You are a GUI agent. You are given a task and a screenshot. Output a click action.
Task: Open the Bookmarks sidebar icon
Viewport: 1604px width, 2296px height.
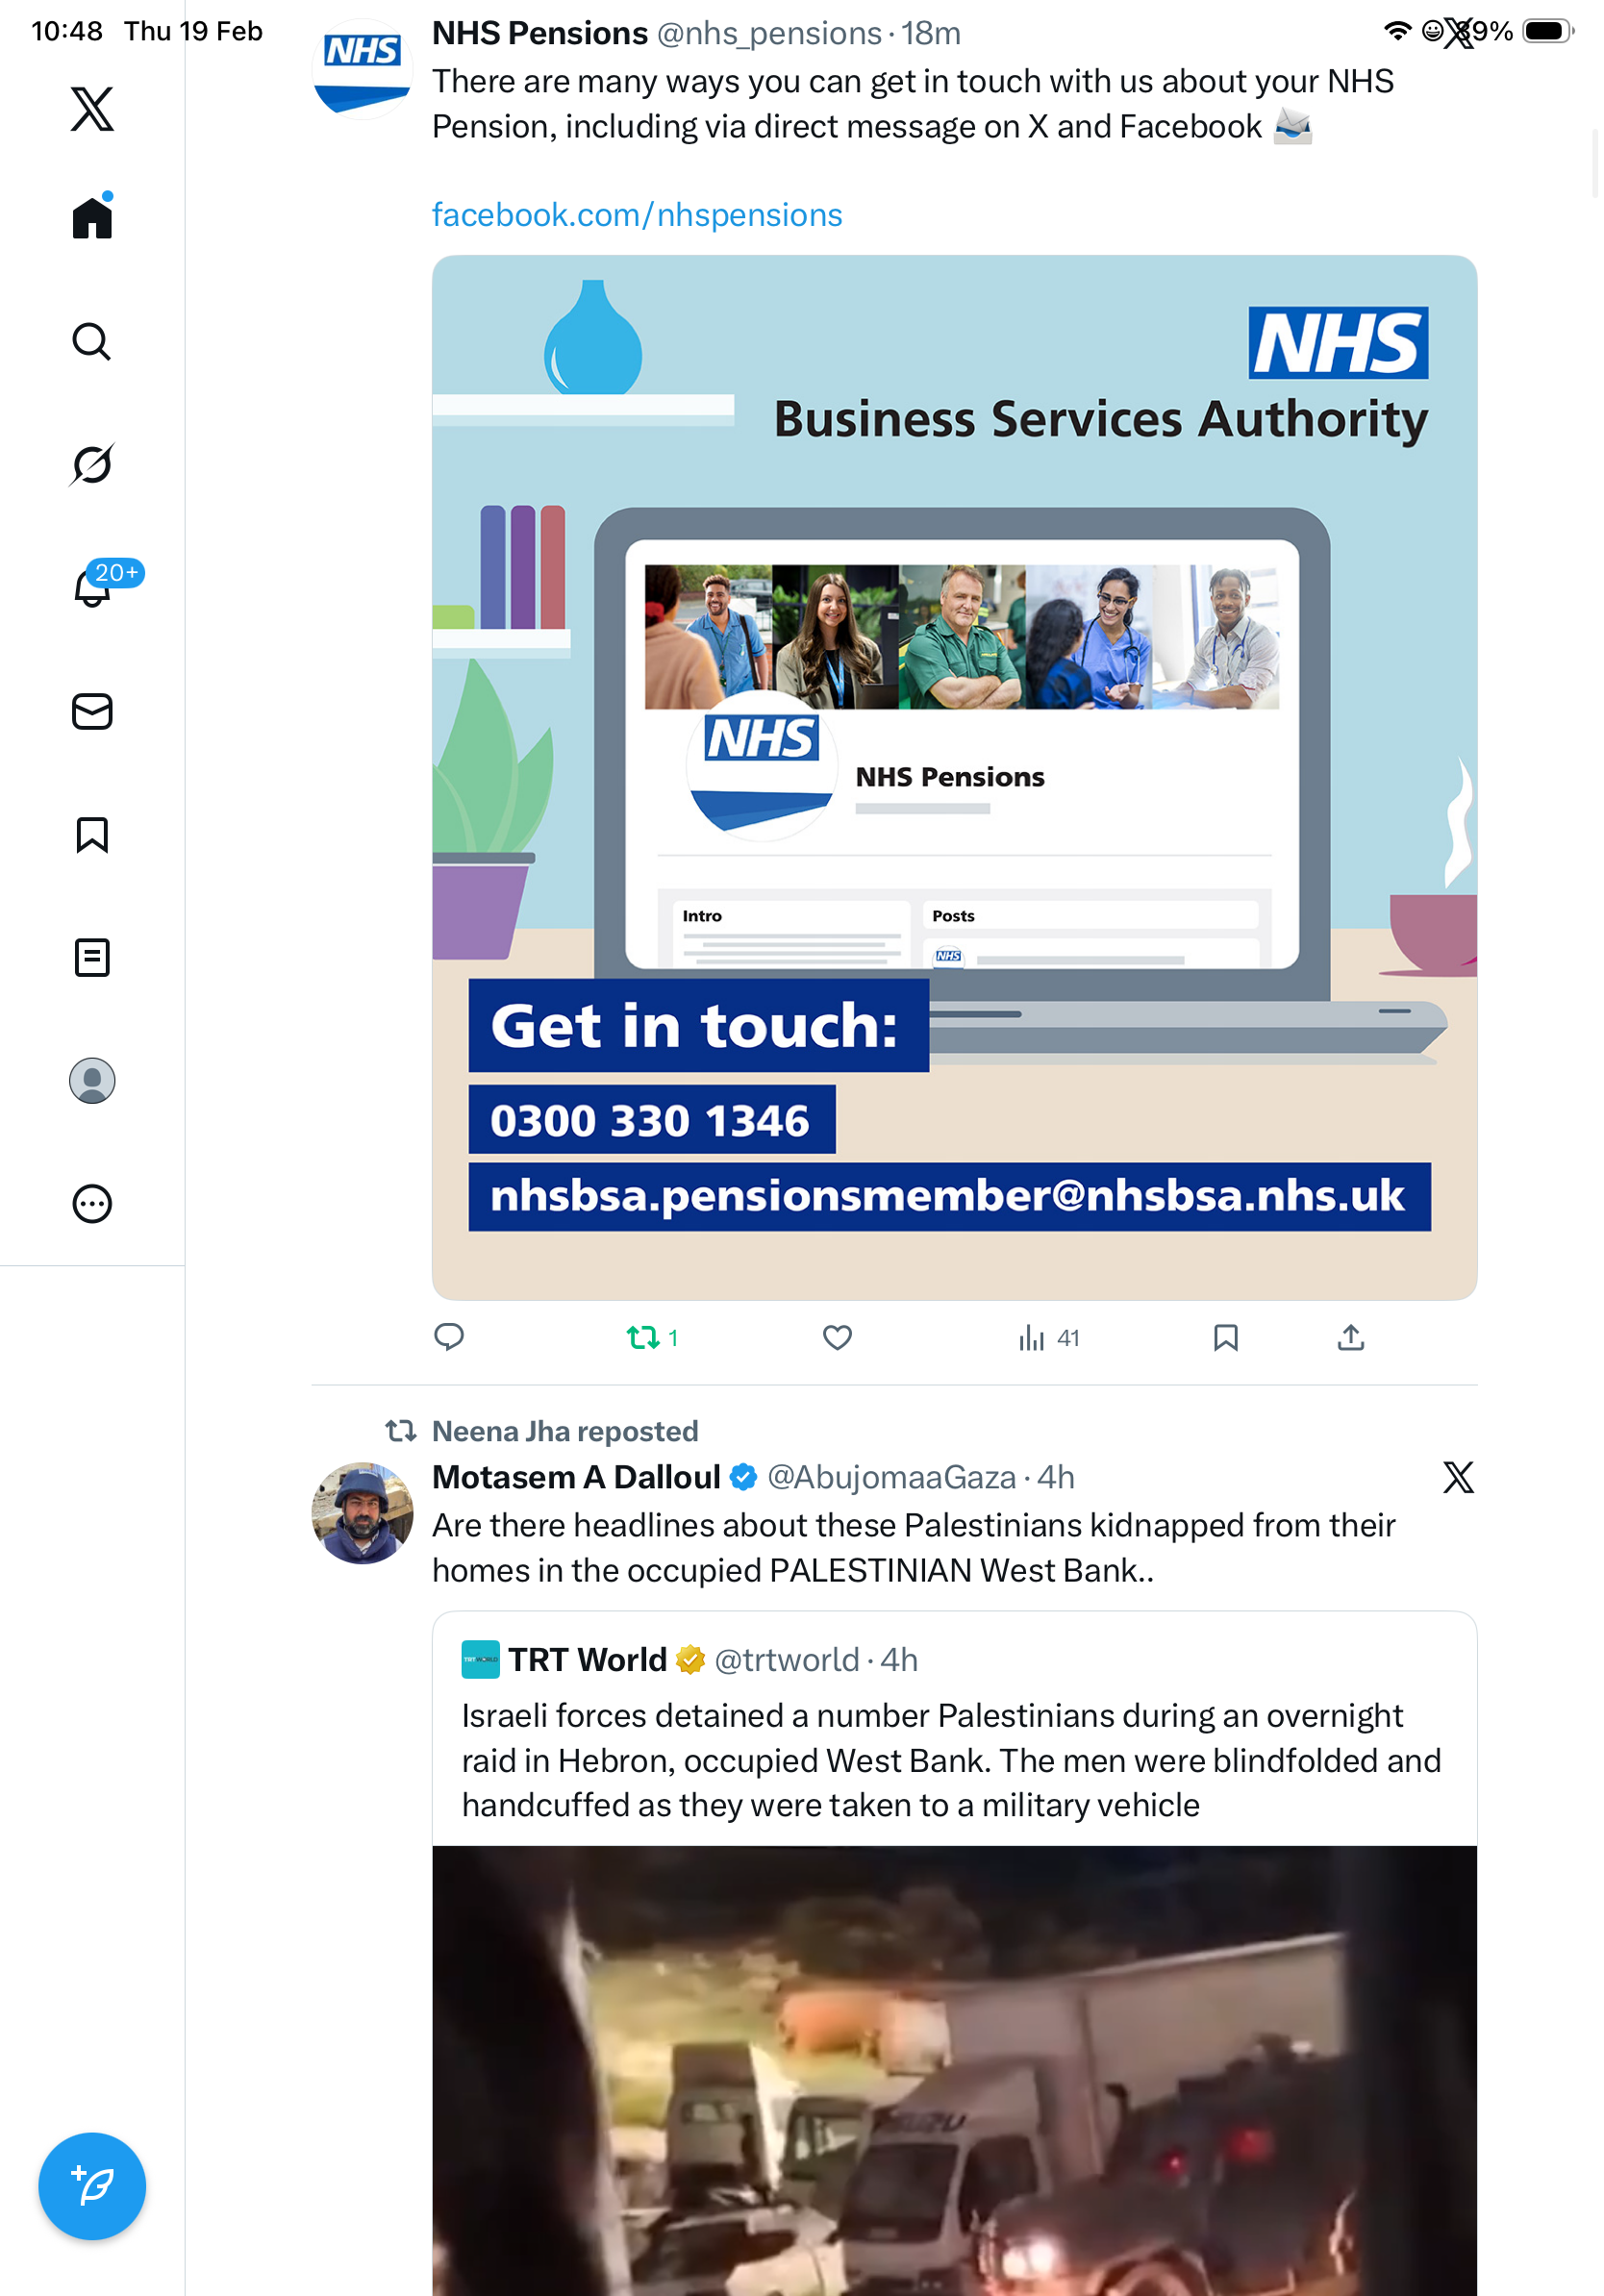(x=92, y=834)
